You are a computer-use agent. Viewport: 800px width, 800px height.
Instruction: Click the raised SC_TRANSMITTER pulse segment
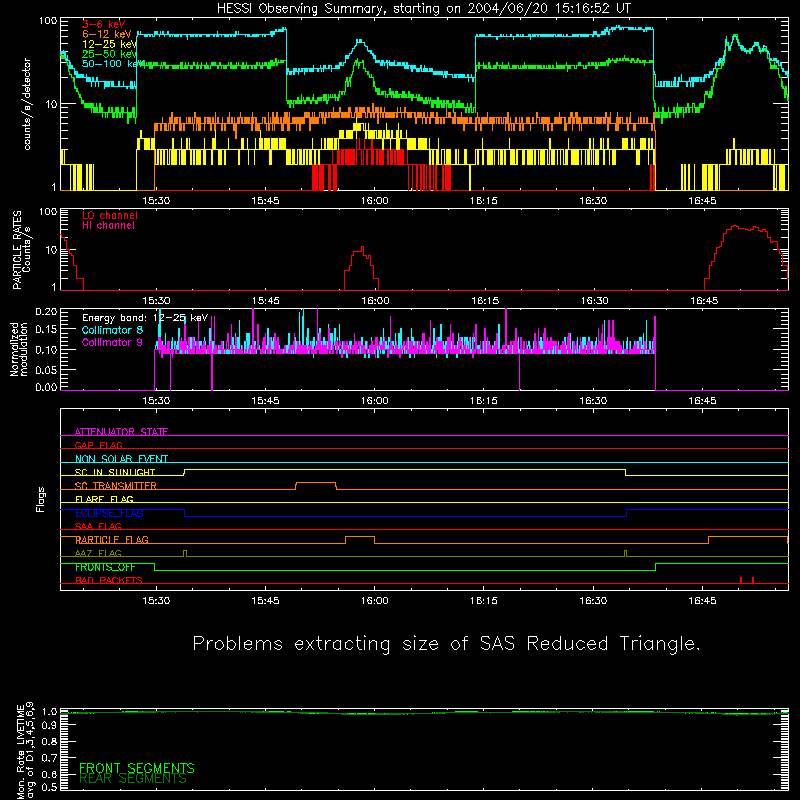coord(316,483)
